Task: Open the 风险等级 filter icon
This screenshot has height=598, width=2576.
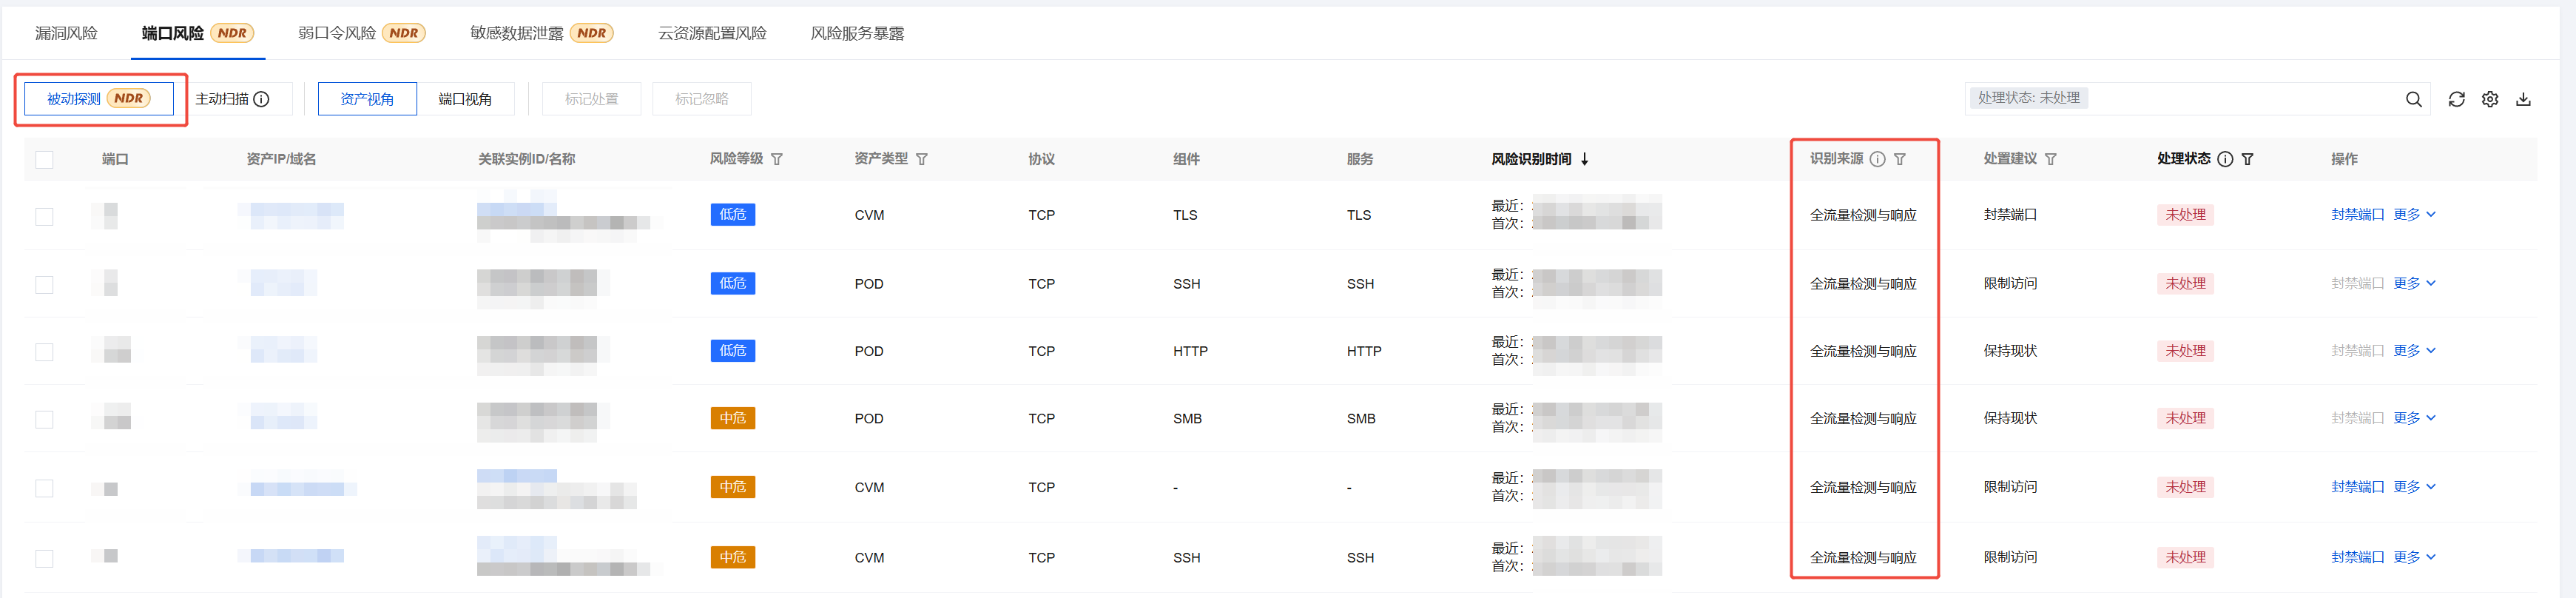Action: pyautogui.click(x=777, y=159)
